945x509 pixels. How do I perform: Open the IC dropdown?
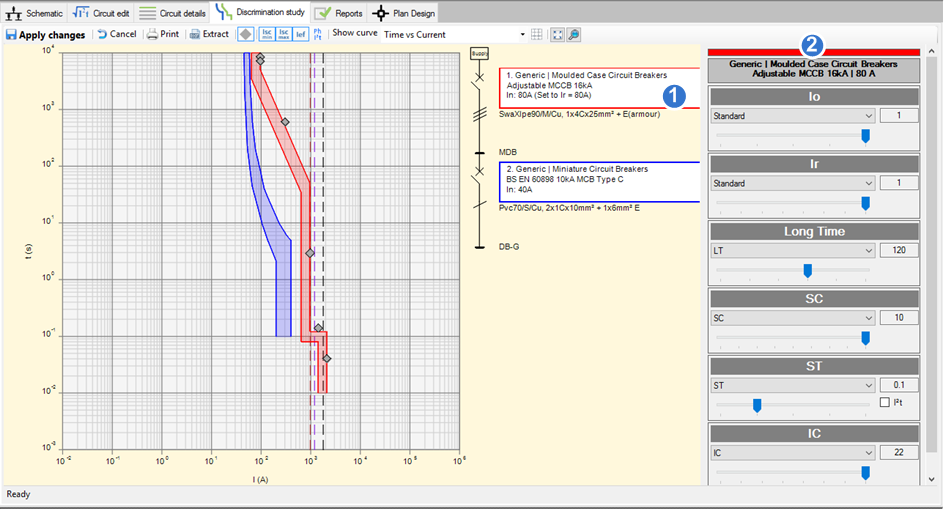[793, 453]
